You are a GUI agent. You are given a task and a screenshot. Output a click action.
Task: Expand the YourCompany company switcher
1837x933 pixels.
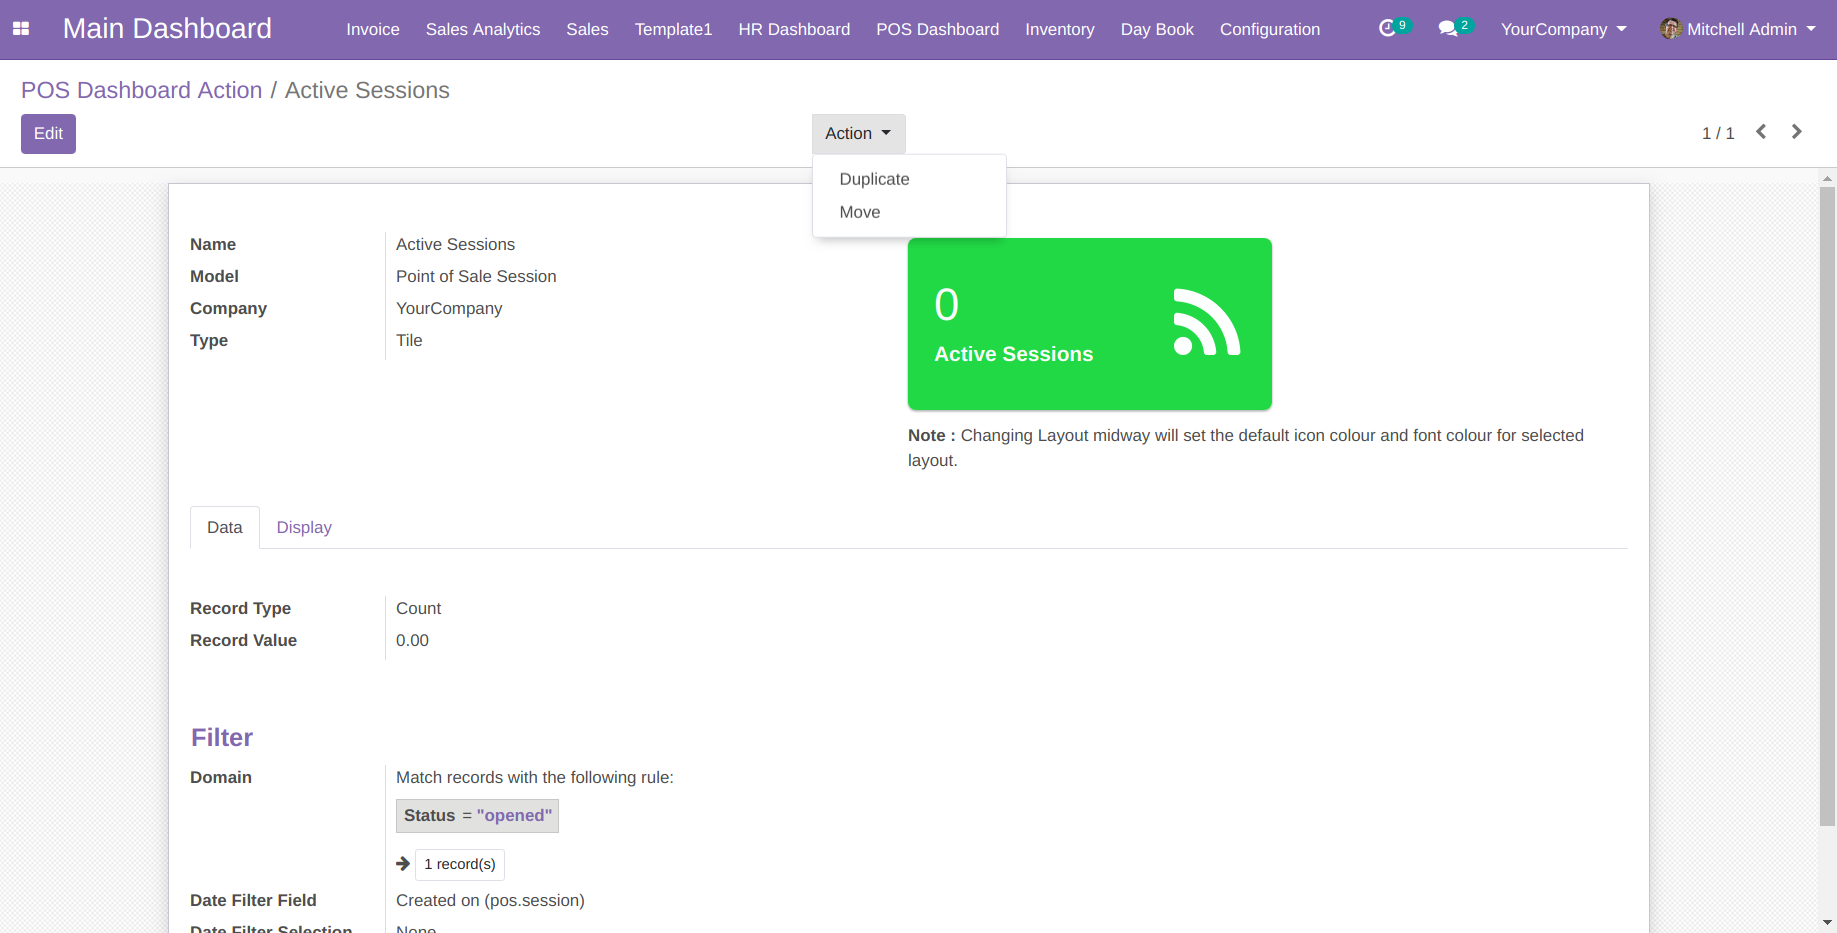[1563, 29]
